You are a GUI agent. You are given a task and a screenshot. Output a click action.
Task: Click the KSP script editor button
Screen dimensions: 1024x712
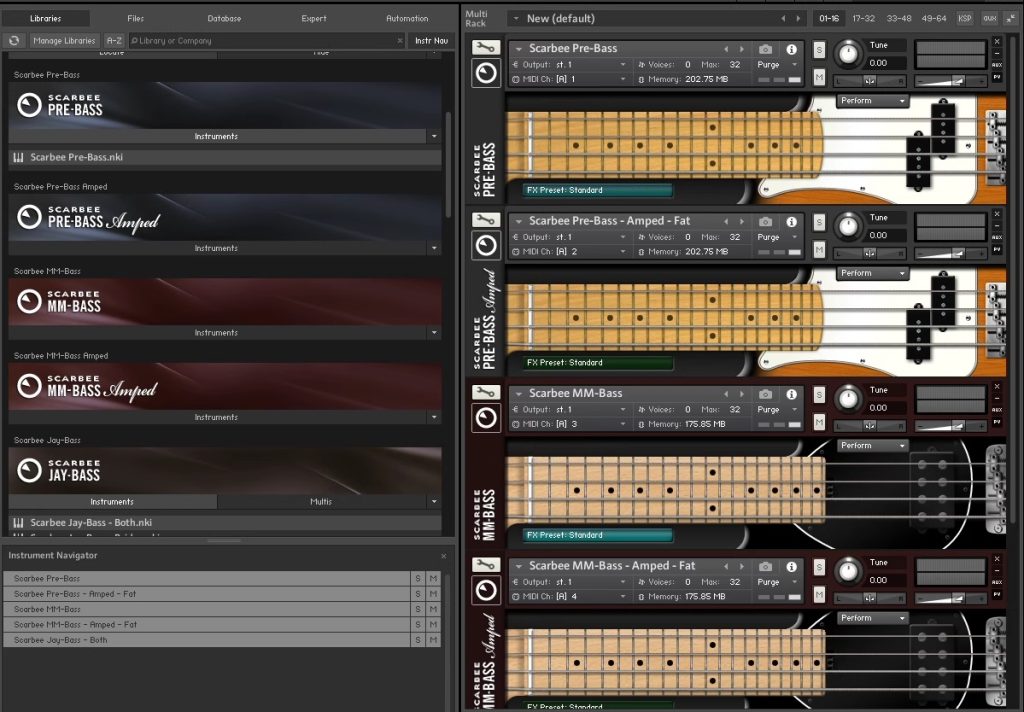pos(964,18)
